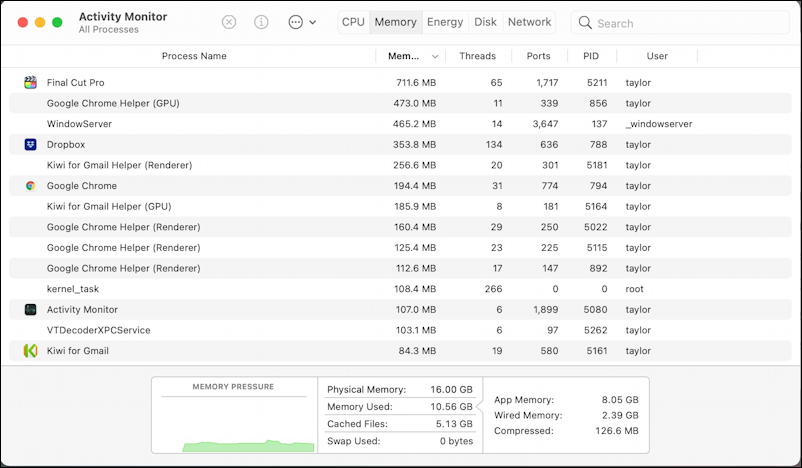Select Kiwi for Gmail Helper (Renderer) row
This screenshot has height=468, width=802.
(400, 165)
